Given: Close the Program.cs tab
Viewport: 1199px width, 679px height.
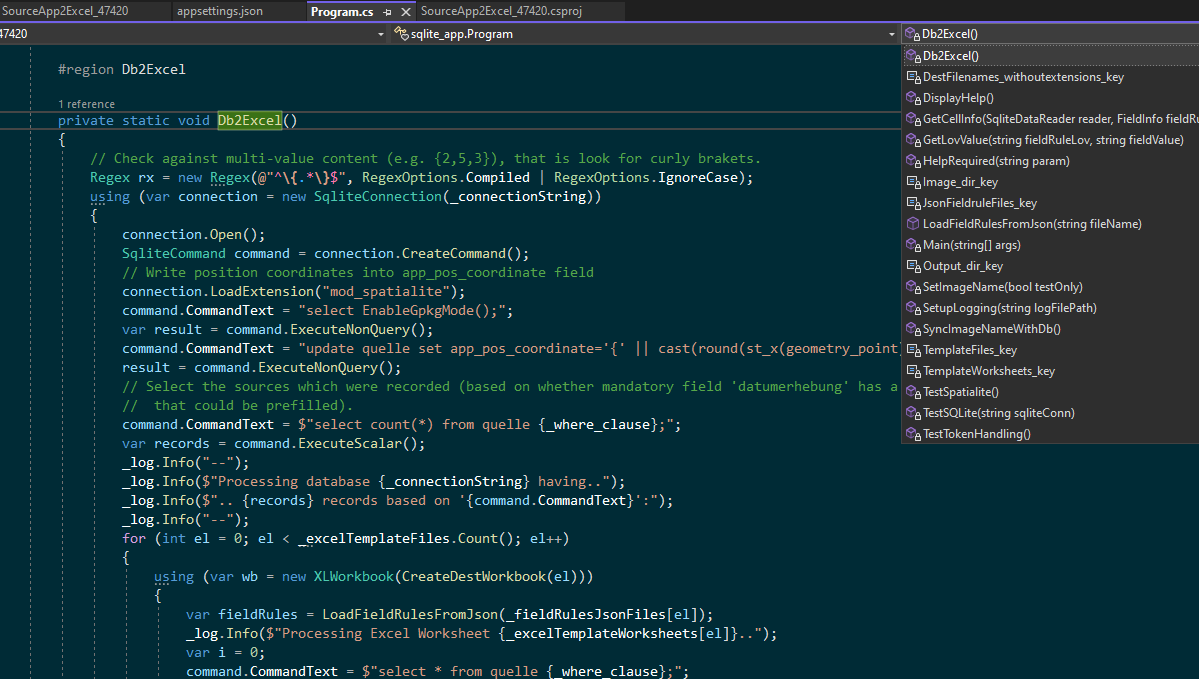Looking at the screenshot, I should 405,12.
